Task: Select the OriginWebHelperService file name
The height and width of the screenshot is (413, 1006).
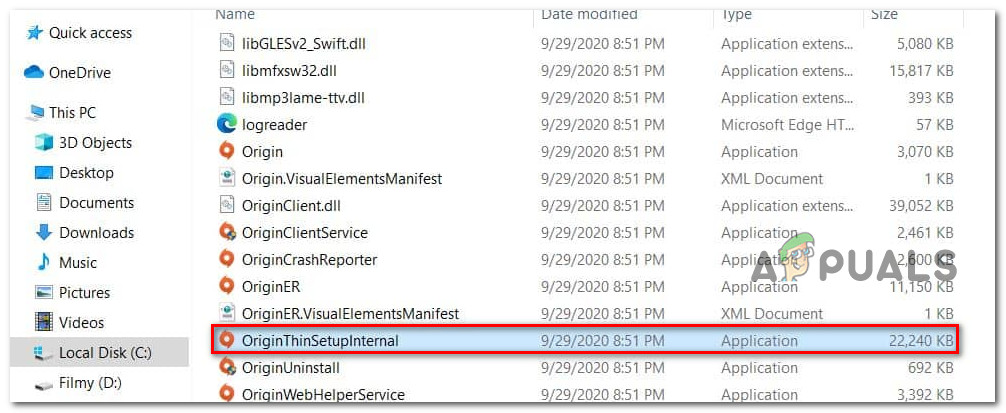Action: coord(323,395)
